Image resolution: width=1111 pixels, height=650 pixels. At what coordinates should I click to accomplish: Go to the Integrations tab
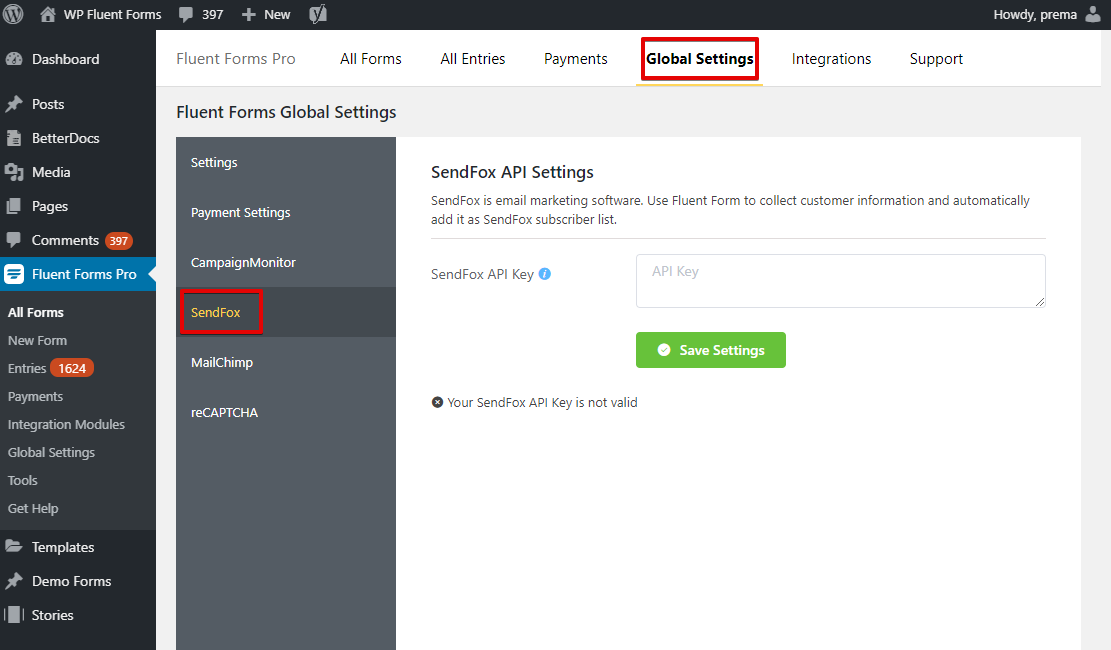tap(831, 59)
